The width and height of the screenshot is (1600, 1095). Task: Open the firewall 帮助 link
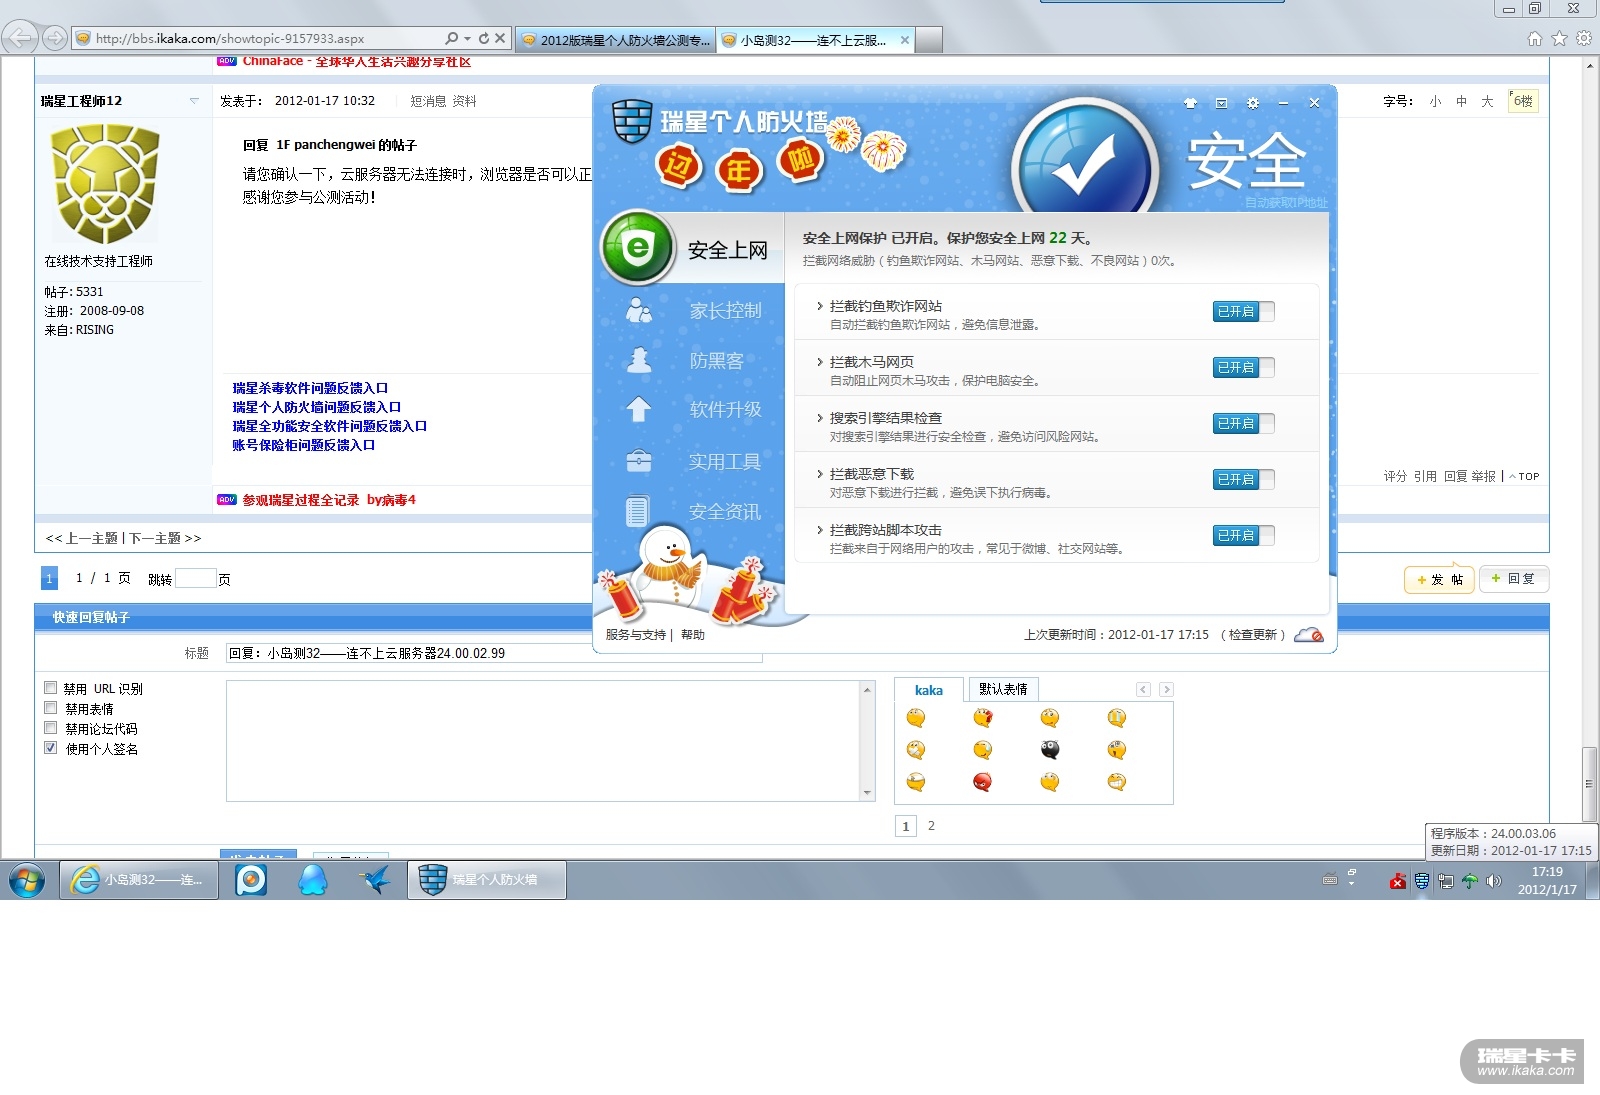[x=693, y=635]
